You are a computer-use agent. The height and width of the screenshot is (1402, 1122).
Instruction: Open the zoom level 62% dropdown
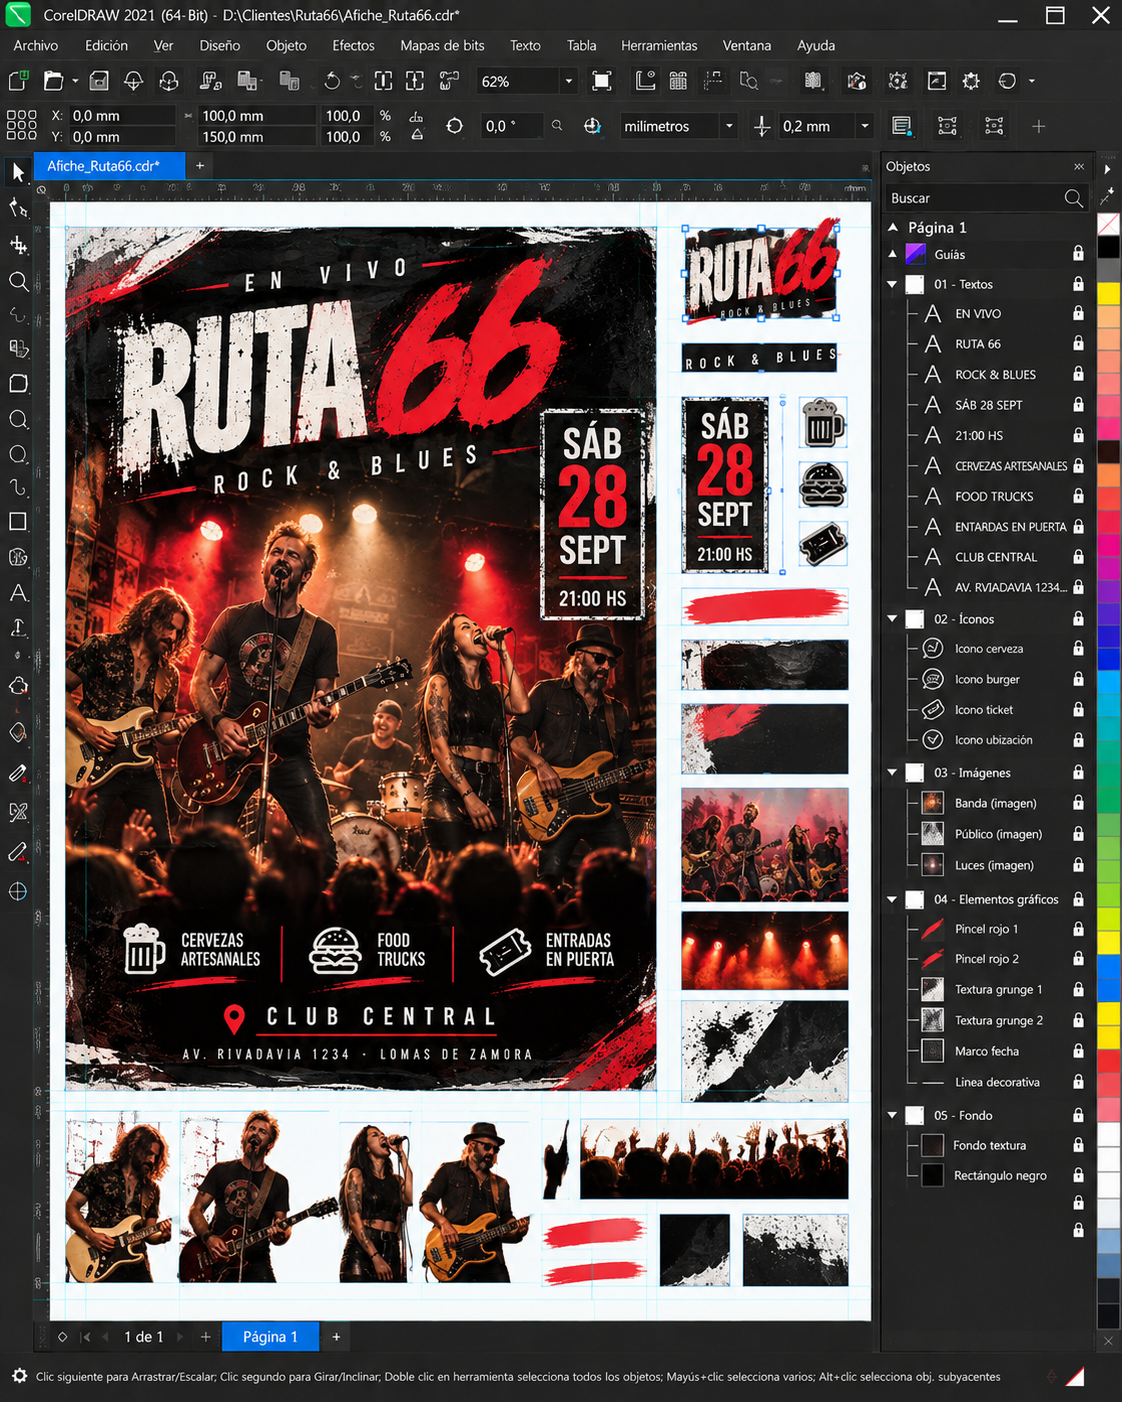[569, 81]
